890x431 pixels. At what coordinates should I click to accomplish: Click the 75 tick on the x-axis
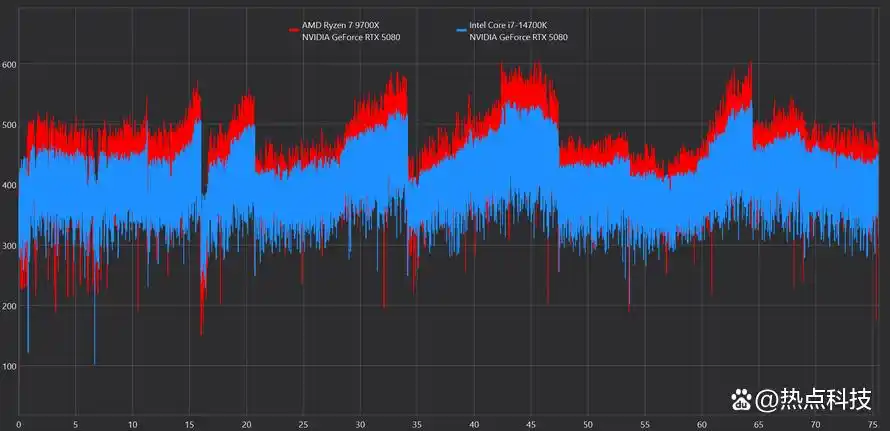[873, 424]
